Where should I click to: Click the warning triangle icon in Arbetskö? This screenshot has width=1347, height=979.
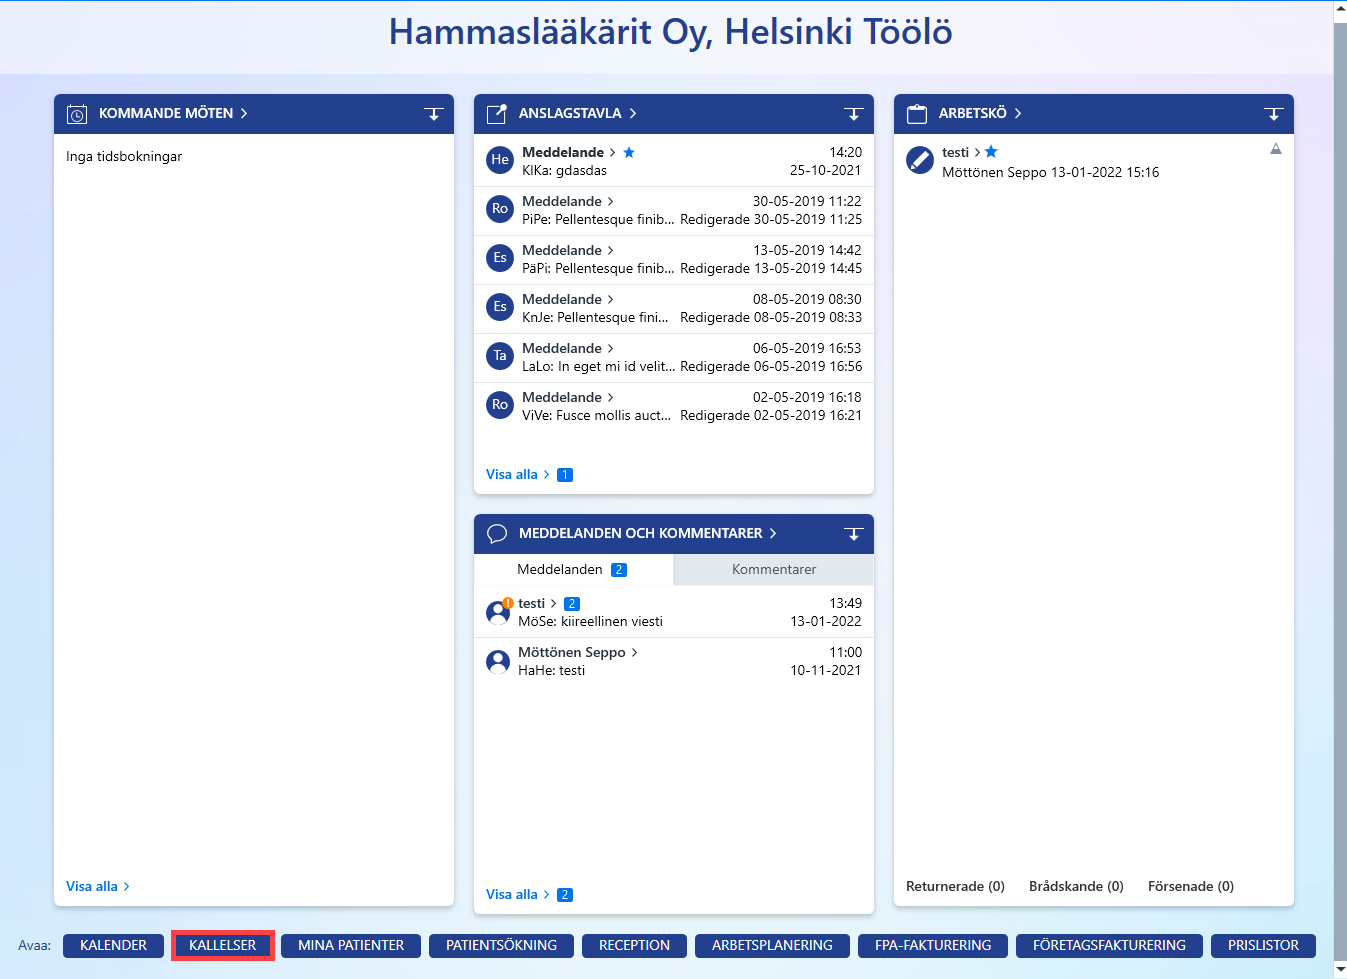[1276, 149]
